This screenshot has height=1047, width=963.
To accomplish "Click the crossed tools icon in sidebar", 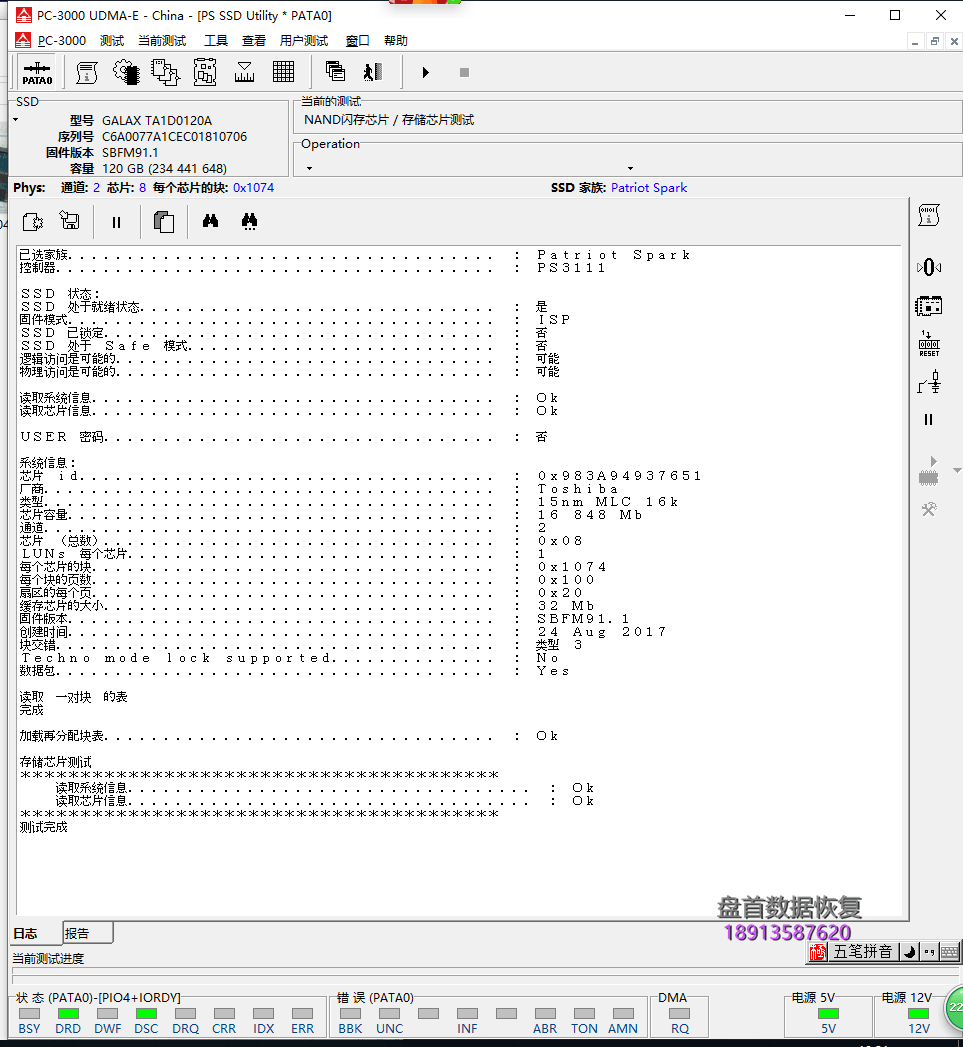I will 929,509.
